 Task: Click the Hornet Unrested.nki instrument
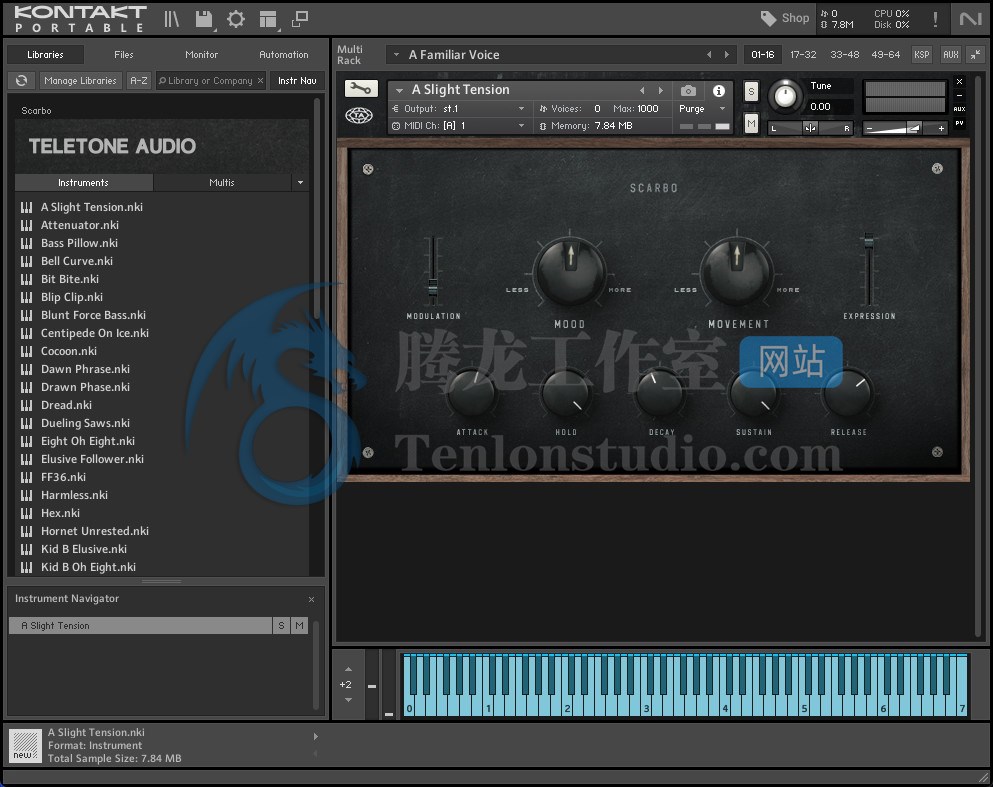[95, 531]
